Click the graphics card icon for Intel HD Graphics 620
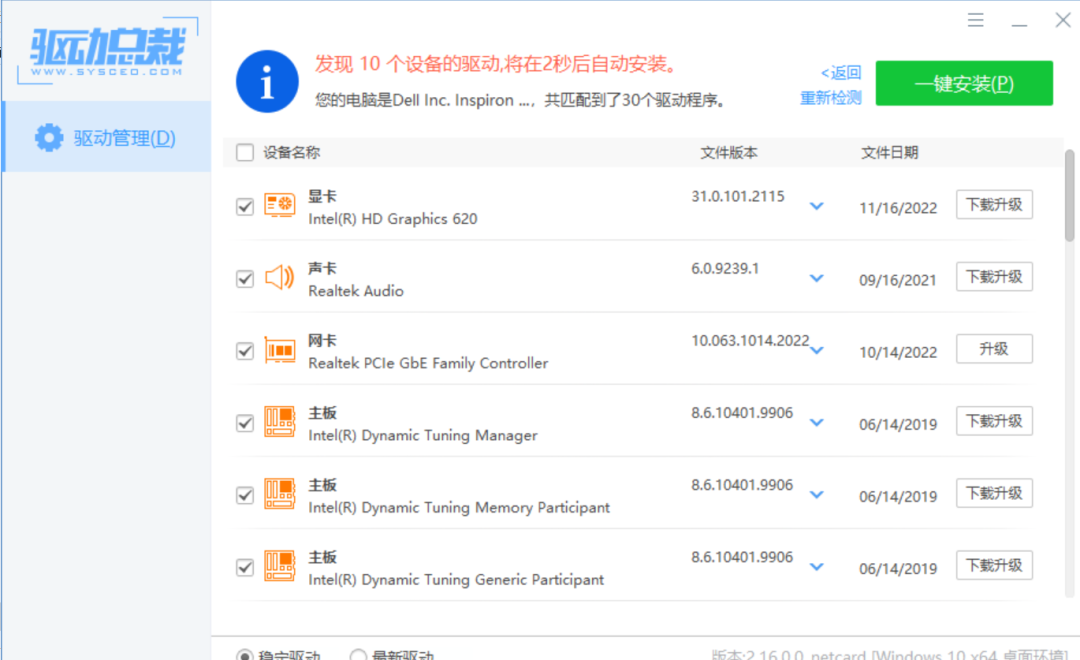The image size is (1080, 660). tap(280, 205)
